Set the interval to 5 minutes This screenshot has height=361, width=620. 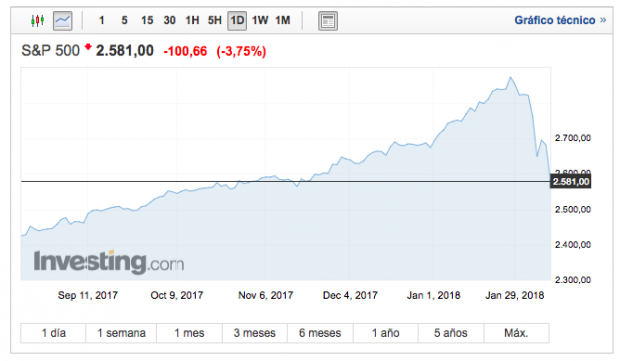124,20
